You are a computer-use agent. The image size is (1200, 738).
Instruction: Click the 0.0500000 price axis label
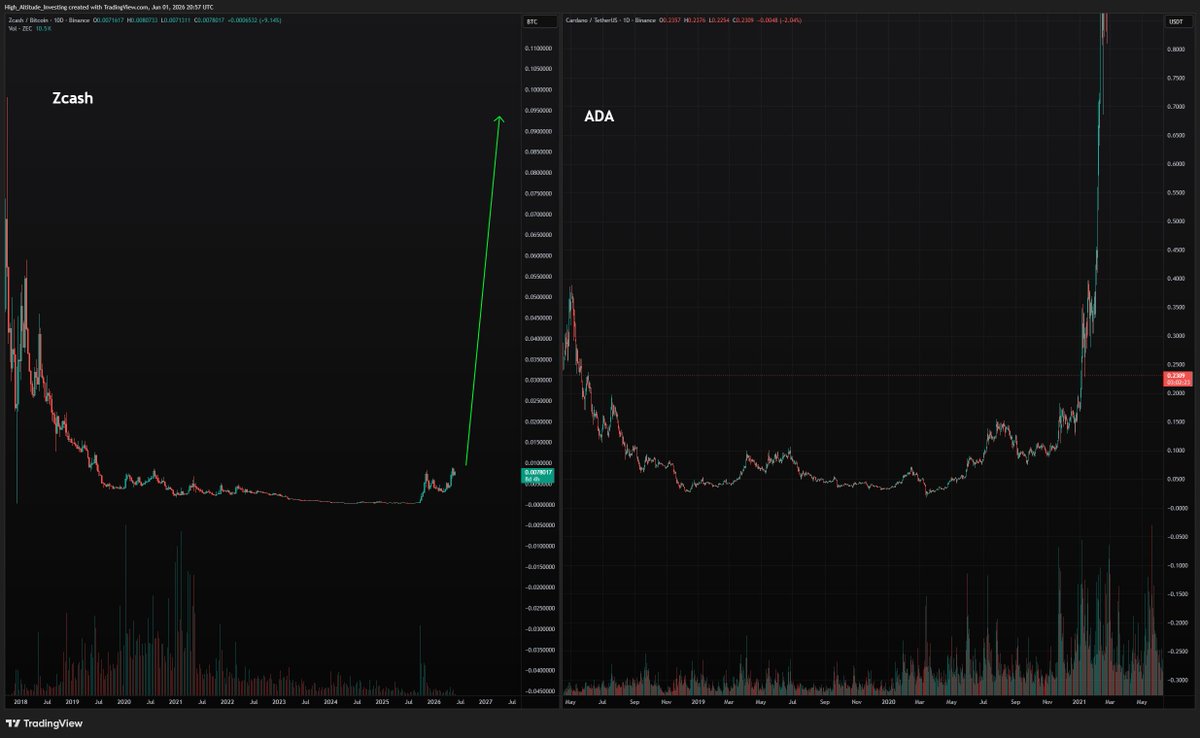click(x=539, y=297)
